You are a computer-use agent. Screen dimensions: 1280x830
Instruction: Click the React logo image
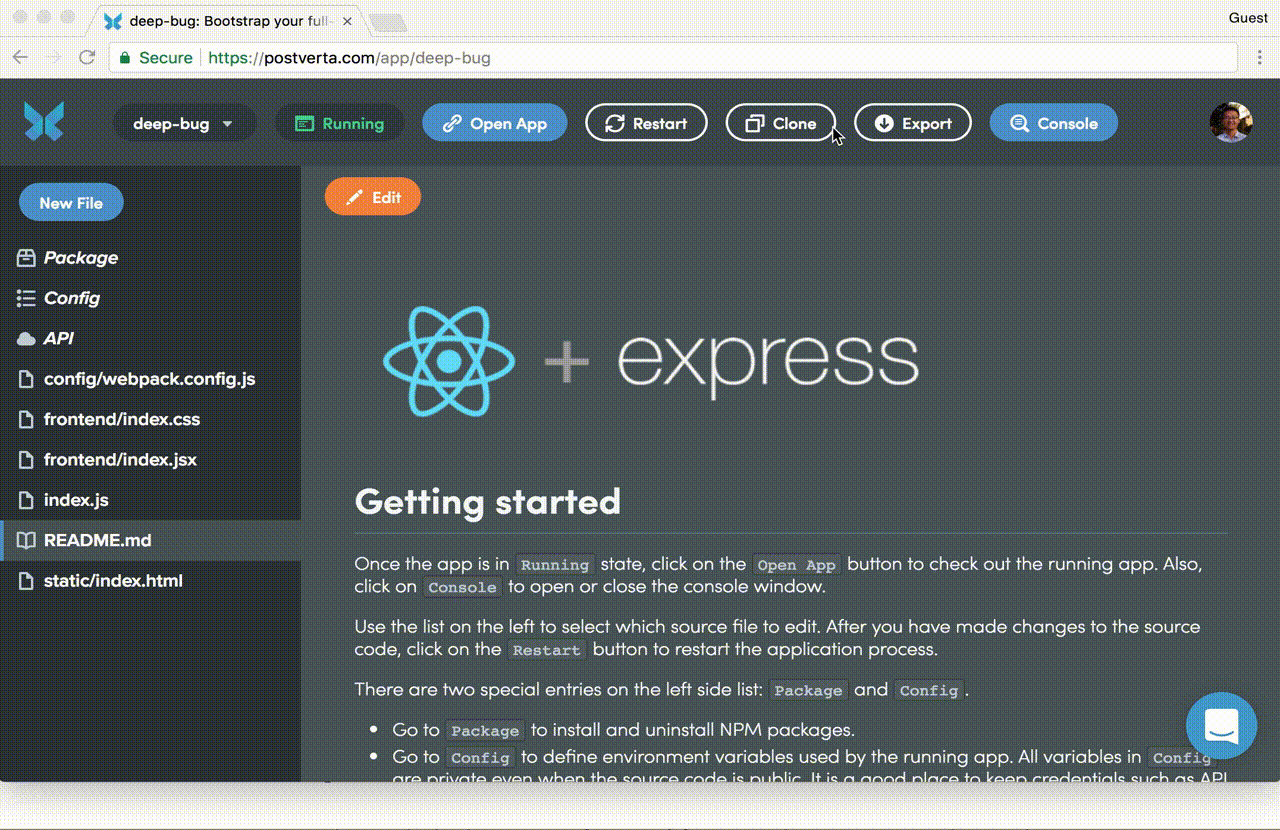tap(449, 361)
